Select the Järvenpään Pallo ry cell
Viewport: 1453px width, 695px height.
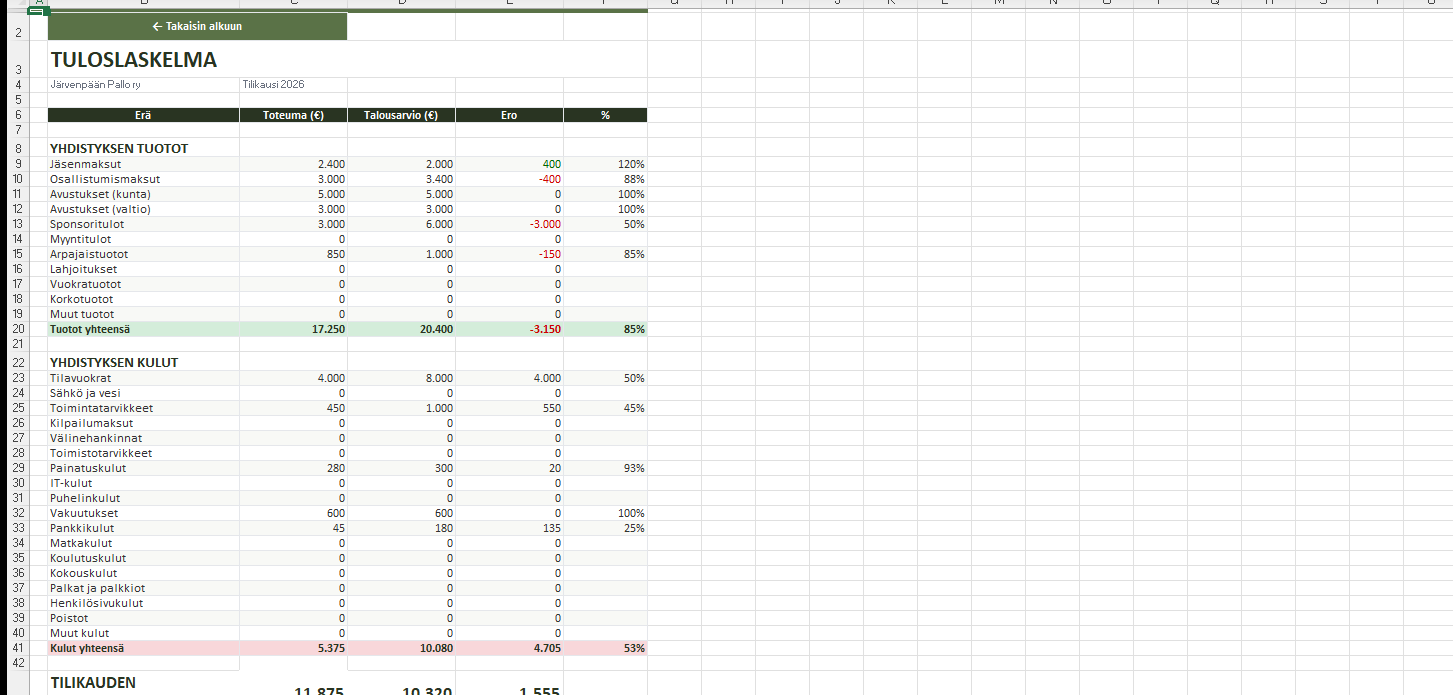(96, 85)
